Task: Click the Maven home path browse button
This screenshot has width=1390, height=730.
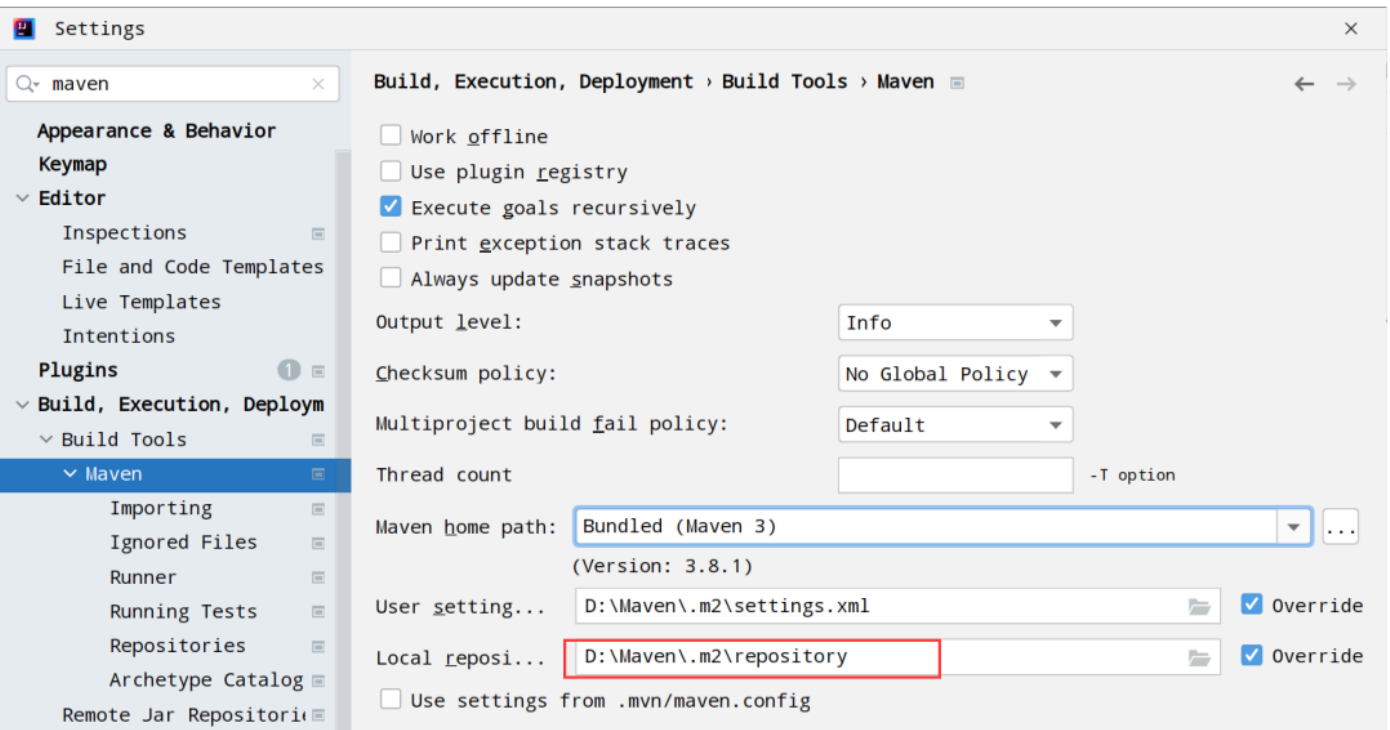Action: 1340,527
